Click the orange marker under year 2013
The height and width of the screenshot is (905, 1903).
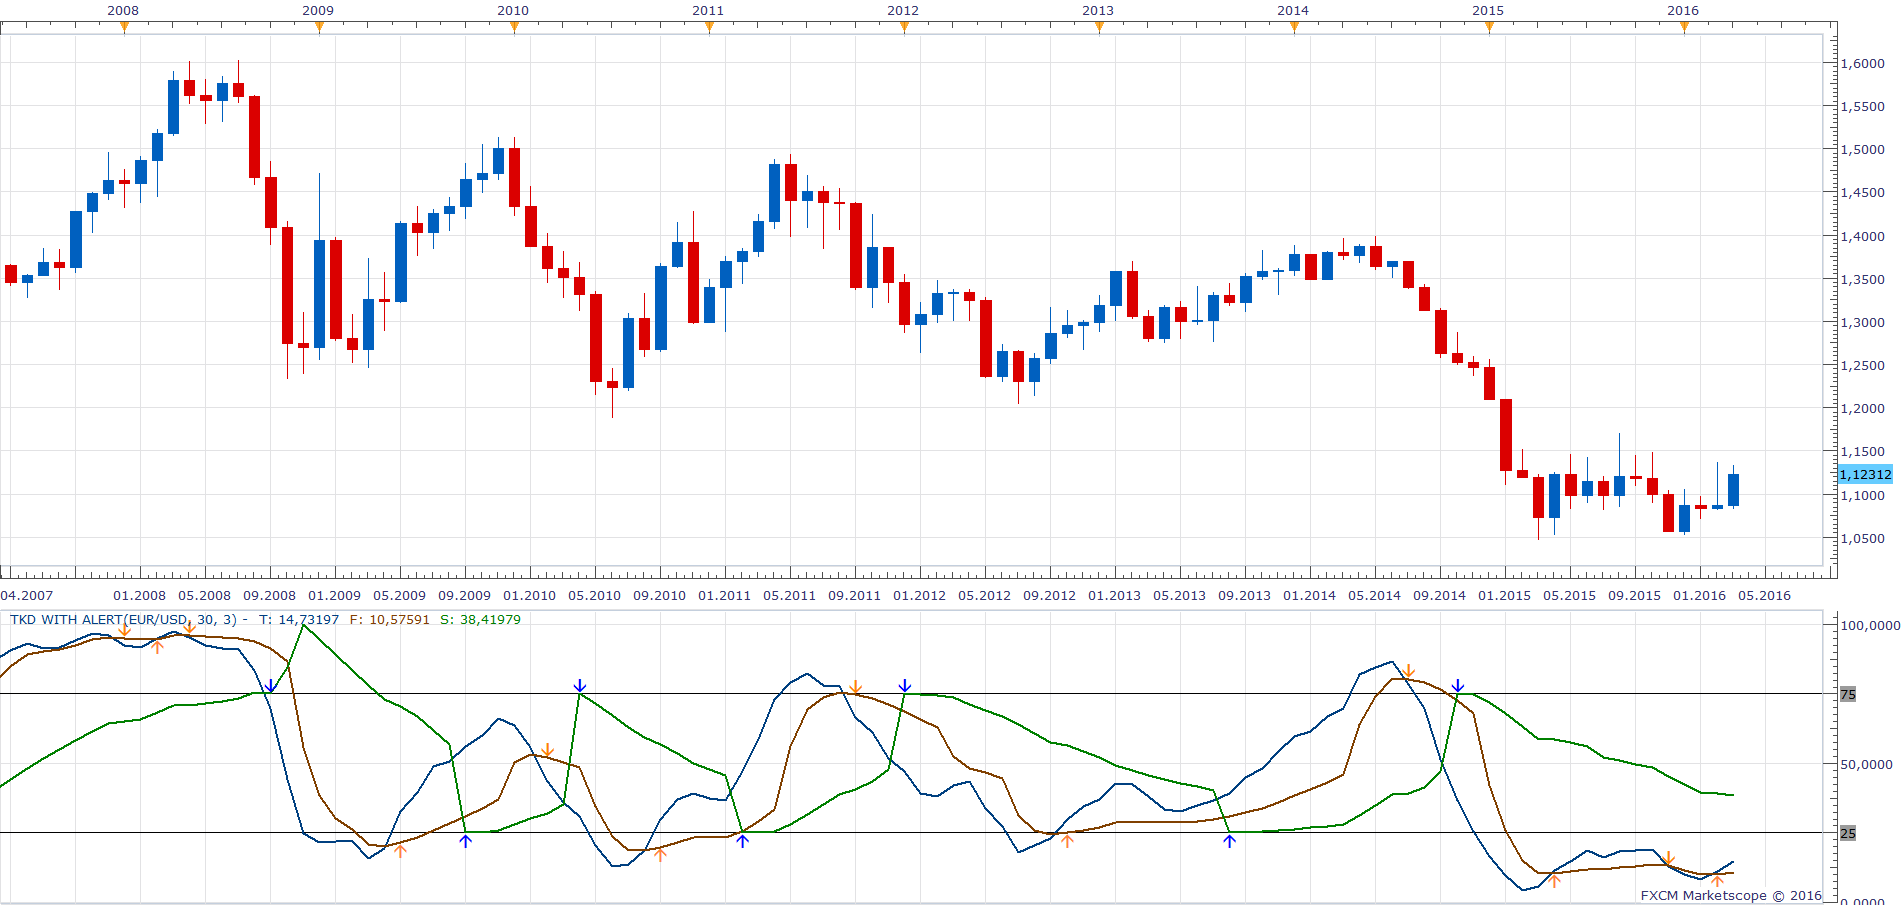[x=1099, y=27]
